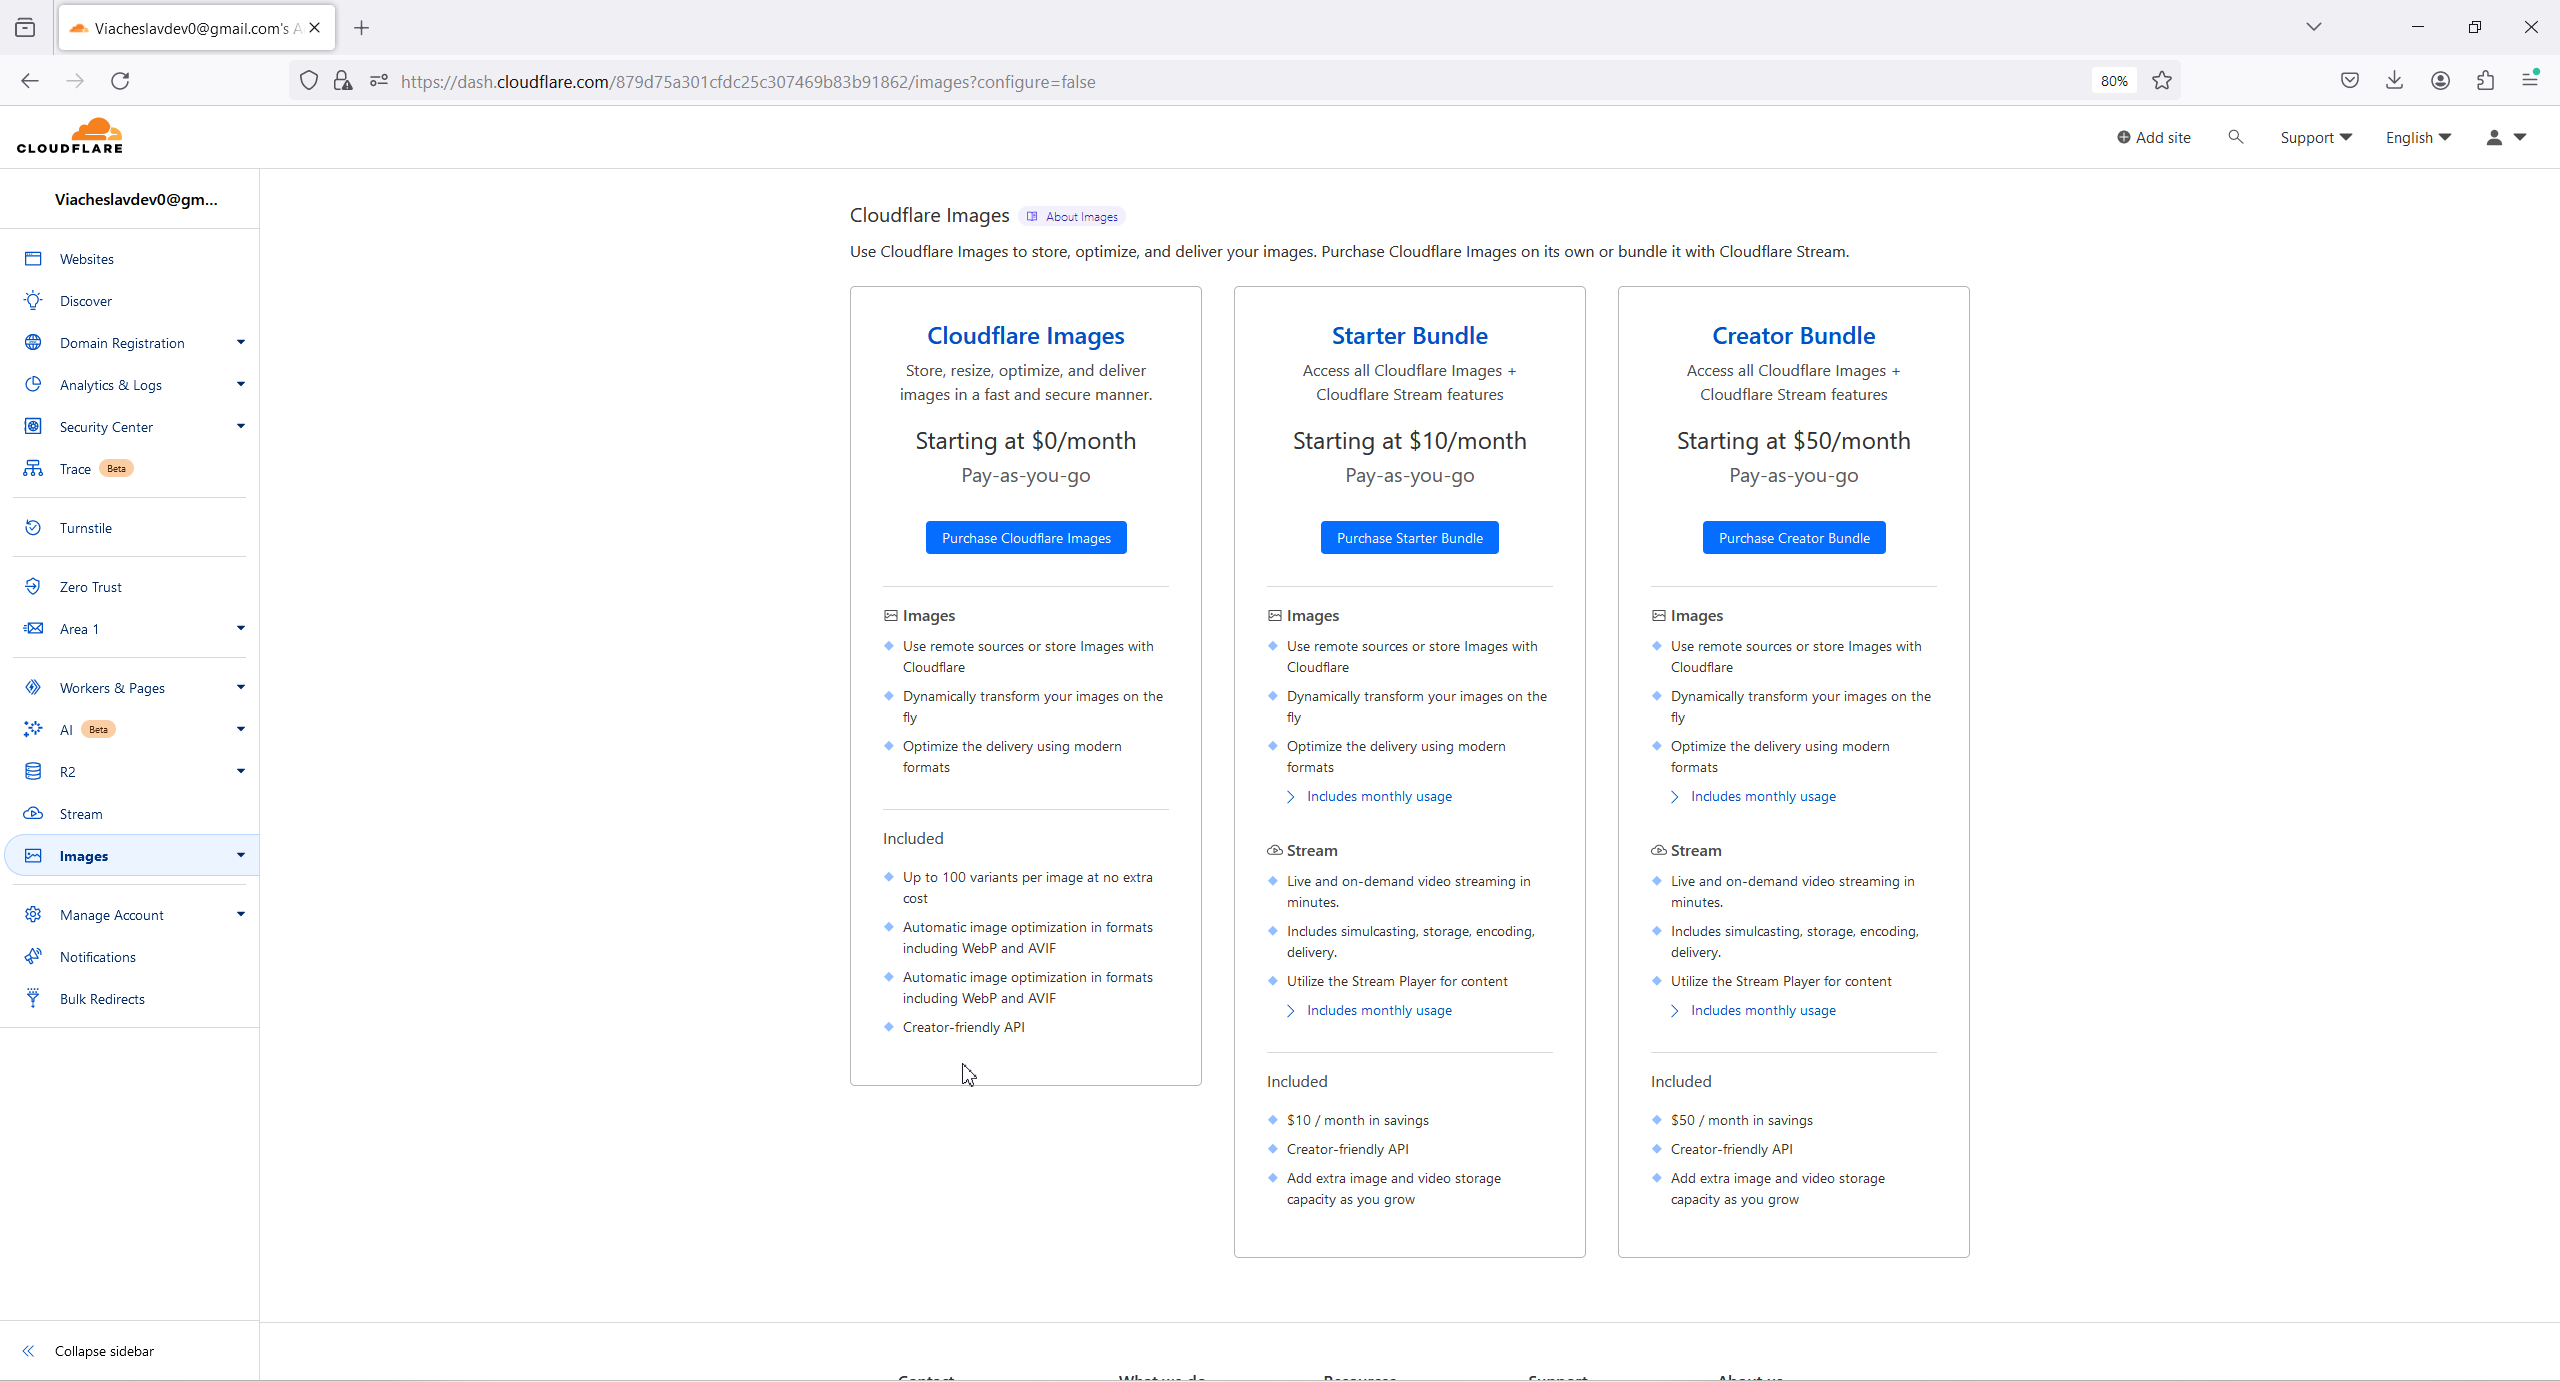Click the Cloudflare logo
This screenshot has height=1382, width=2560.
point(70,136)
